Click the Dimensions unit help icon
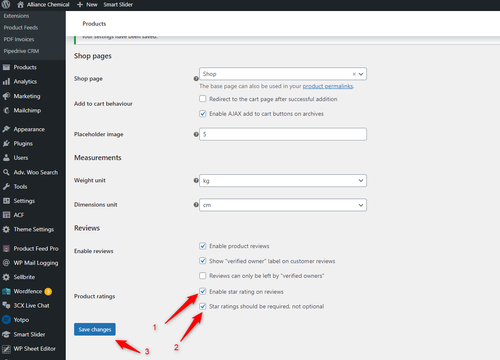500x360 pixels. coord(196,205)
